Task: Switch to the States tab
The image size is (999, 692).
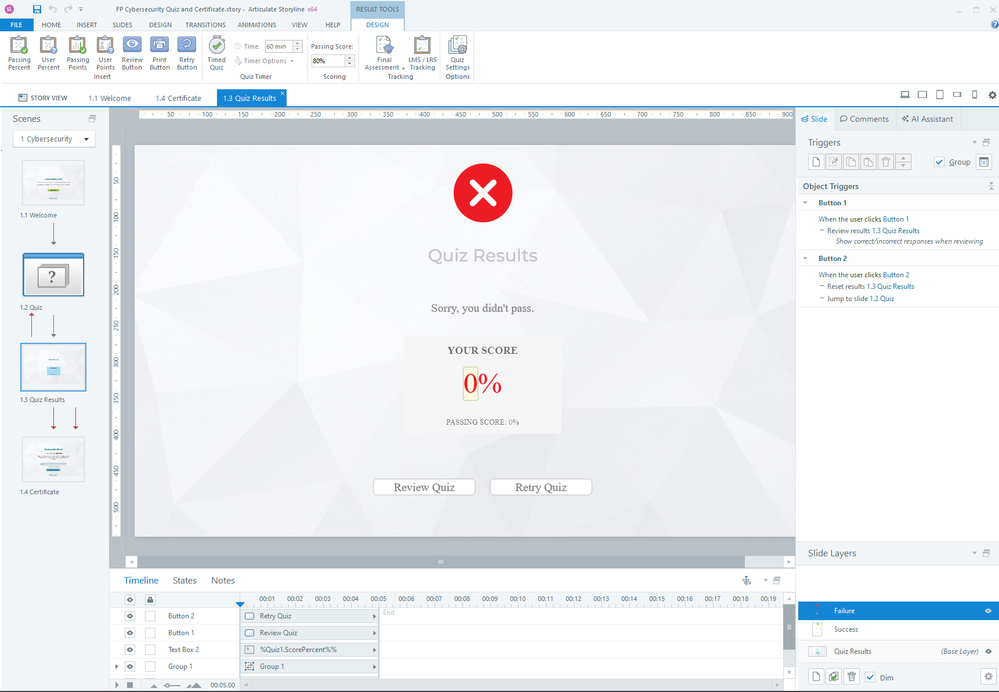Action: [x=185, y=580]
